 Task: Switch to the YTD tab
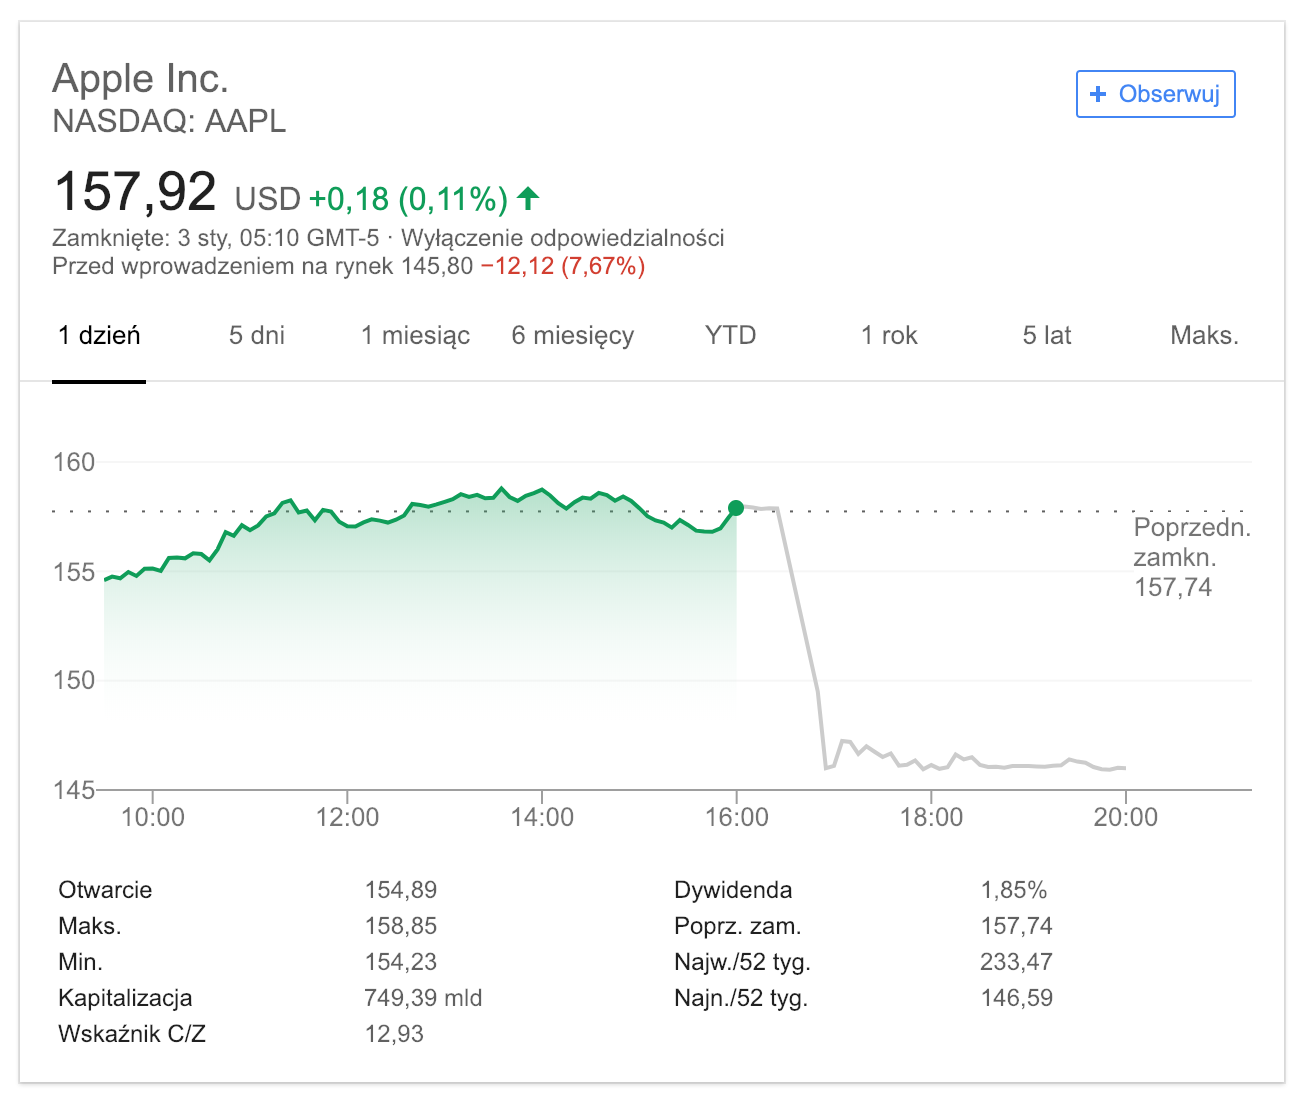(730, 336)
